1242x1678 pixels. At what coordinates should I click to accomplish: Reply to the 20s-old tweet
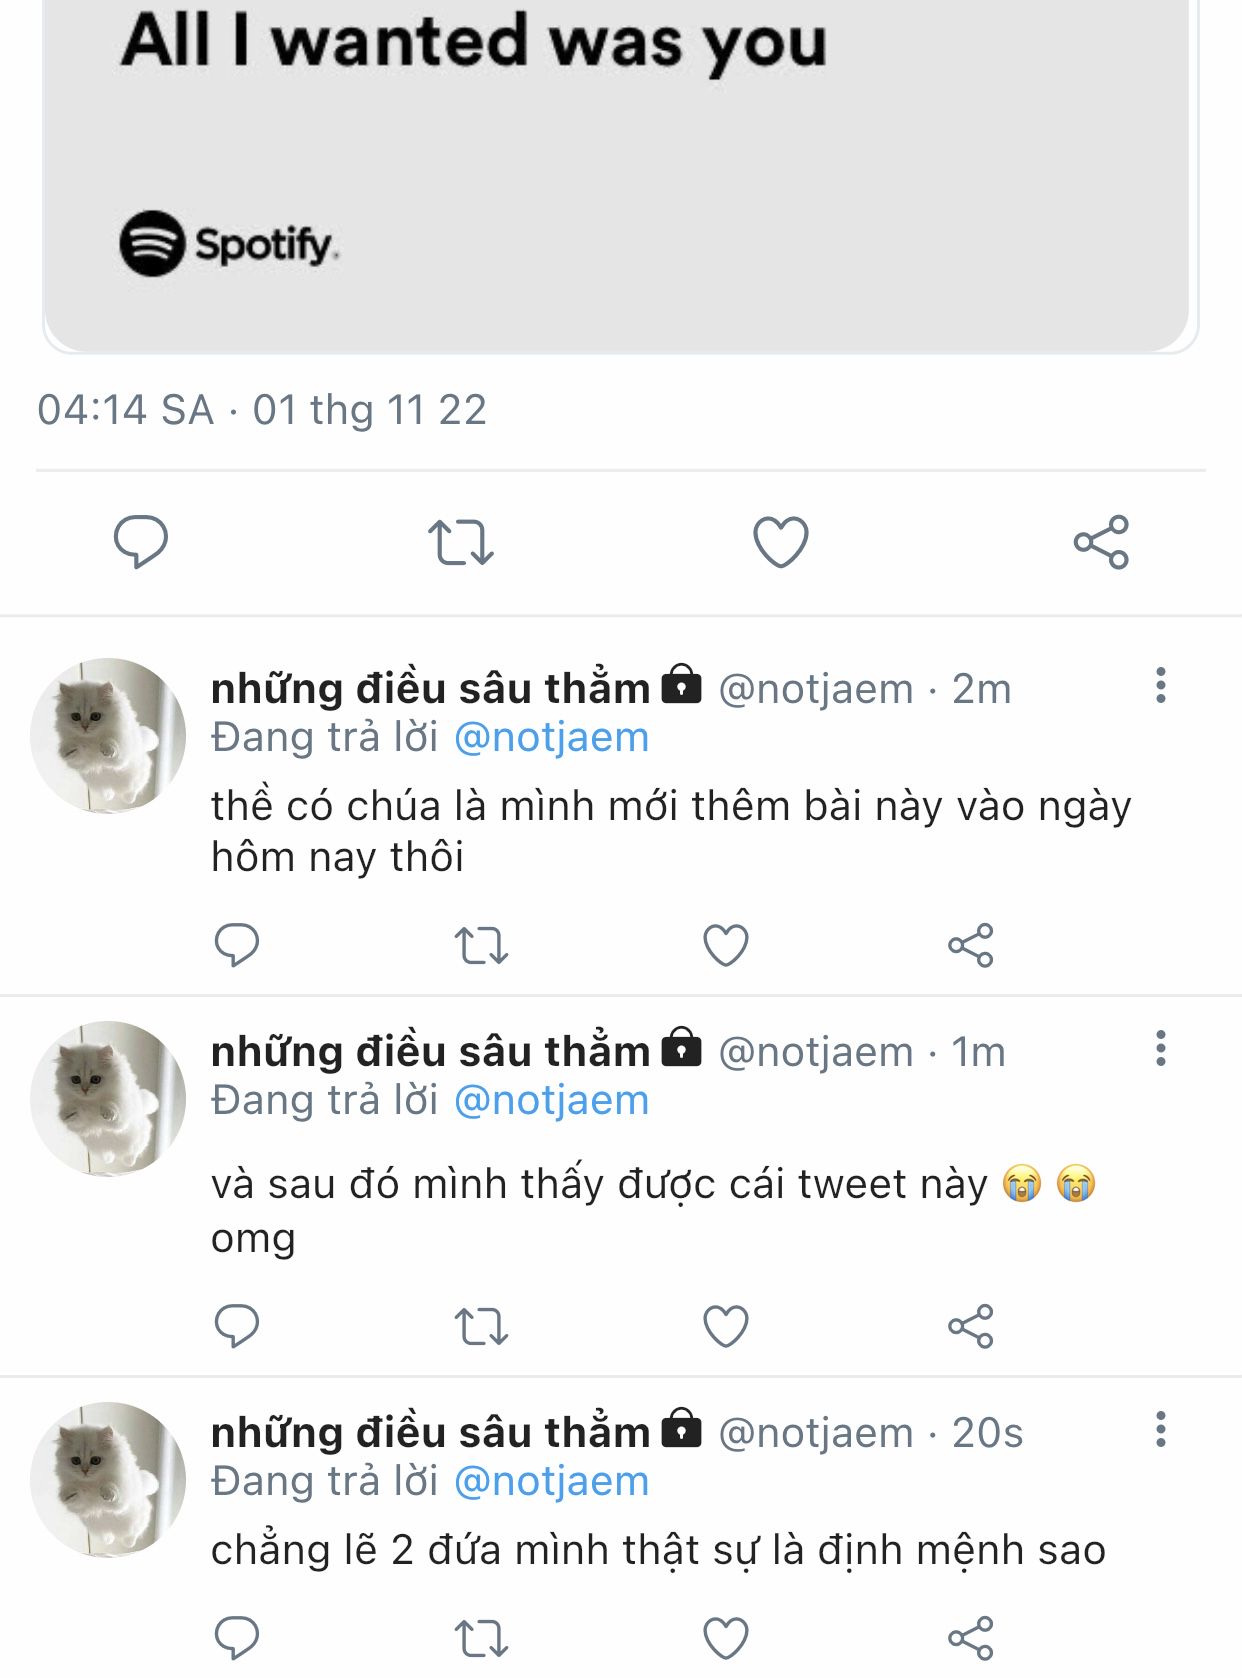(237, 1638)
